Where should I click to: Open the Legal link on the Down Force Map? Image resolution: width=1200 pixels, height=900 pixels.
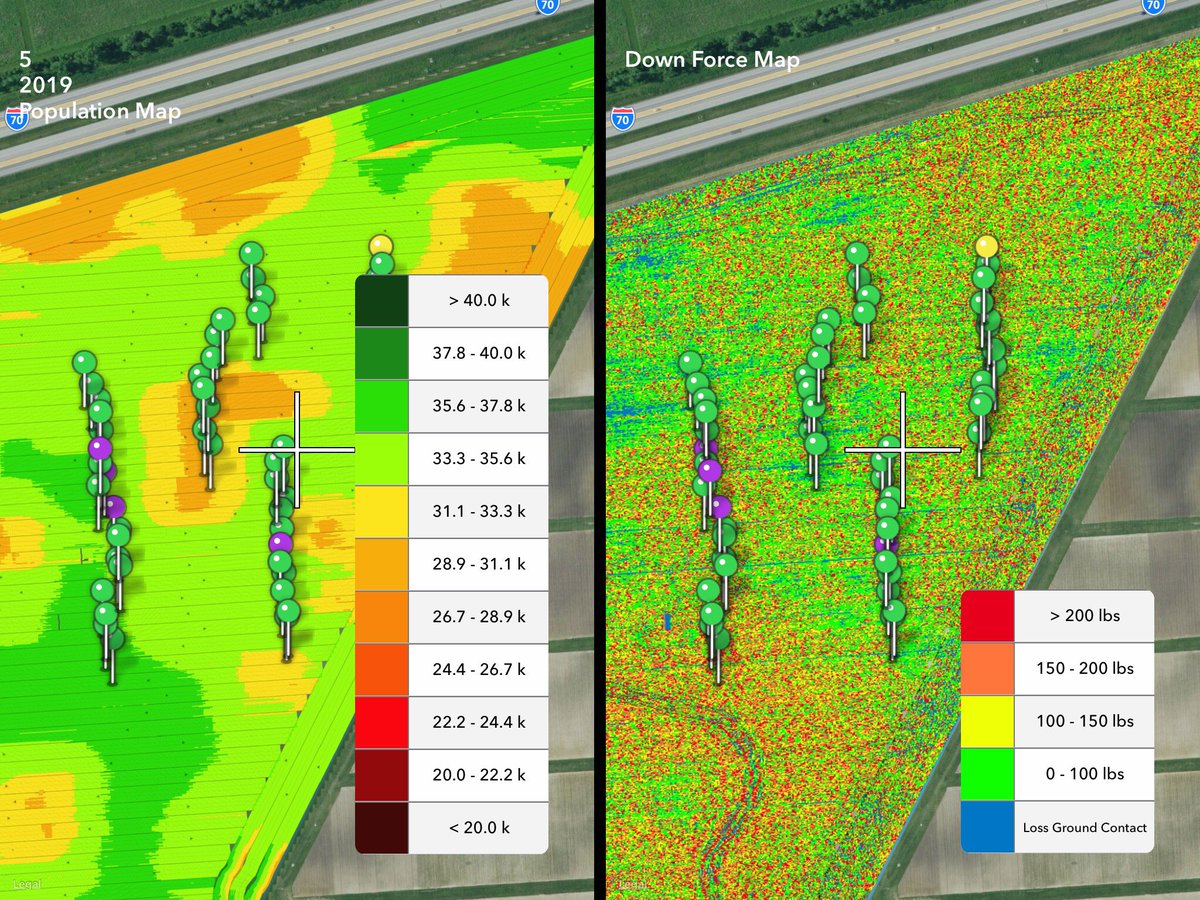632,884
